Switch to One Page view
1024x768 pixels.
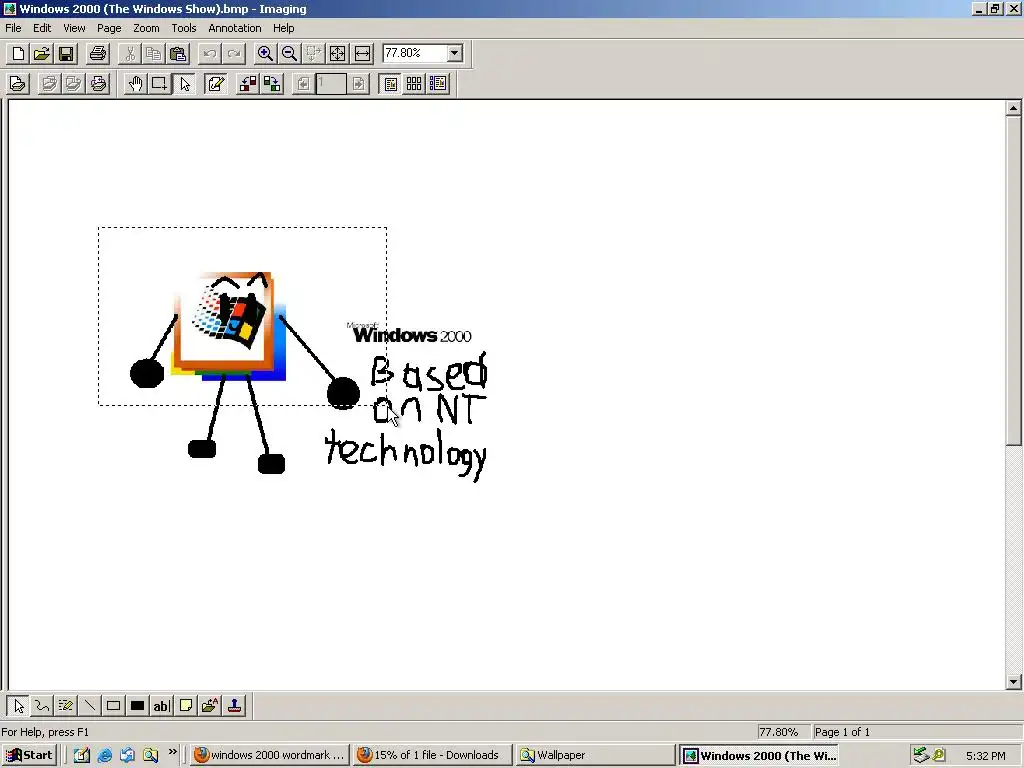point(391,84)
